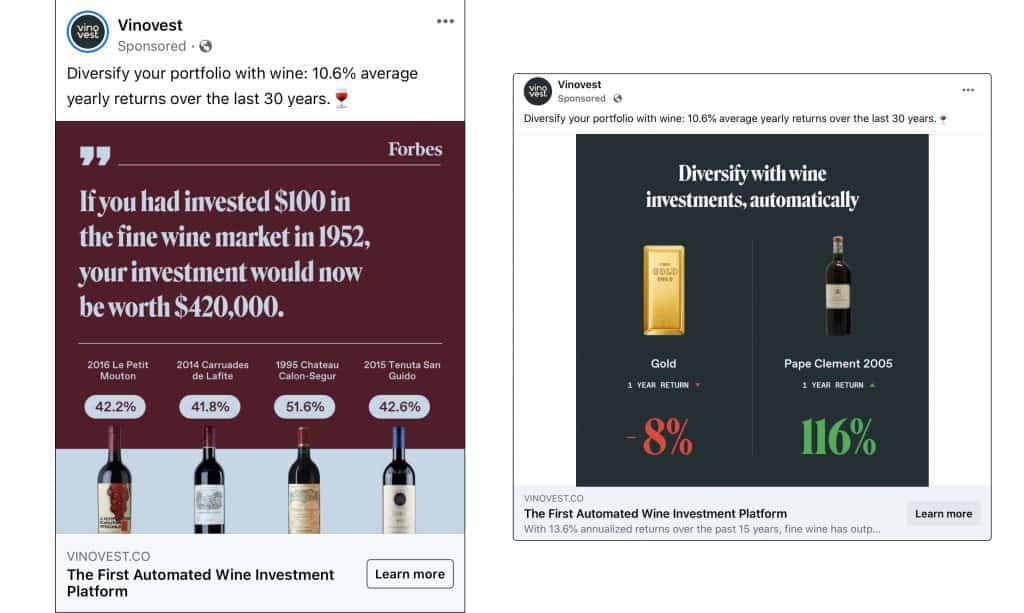Open the Vinovest page name in left ad
1024x613 pixels.
coord(150,25)
